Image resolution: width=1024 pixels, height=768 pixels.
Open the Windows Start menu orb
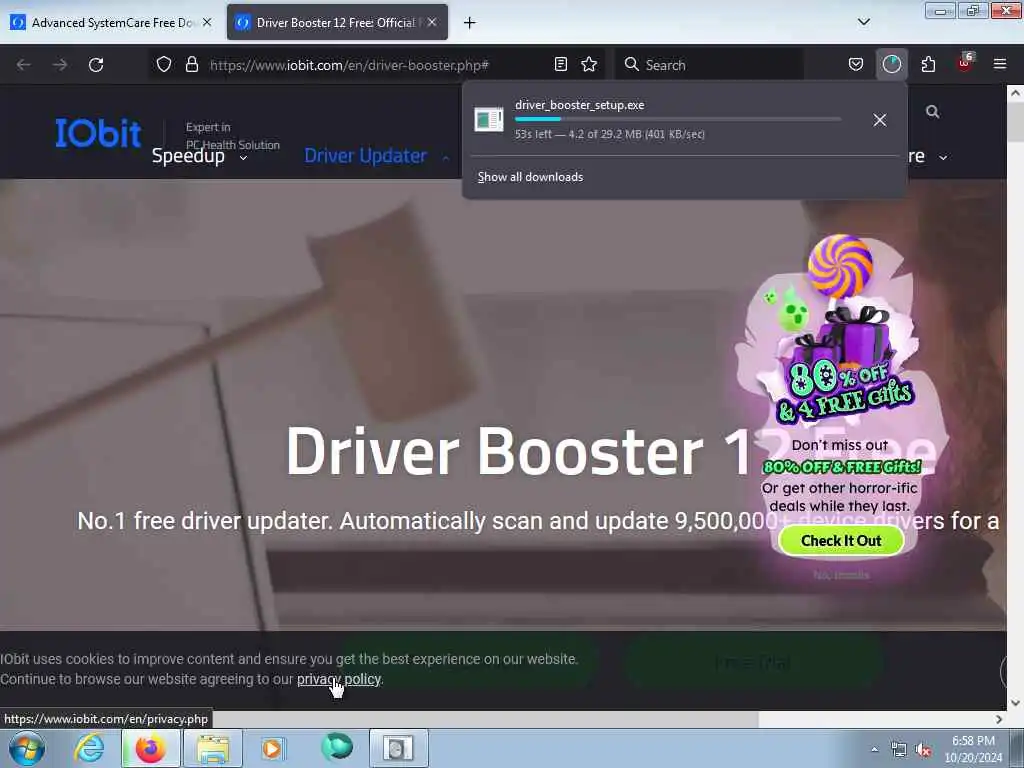point(27,748)
